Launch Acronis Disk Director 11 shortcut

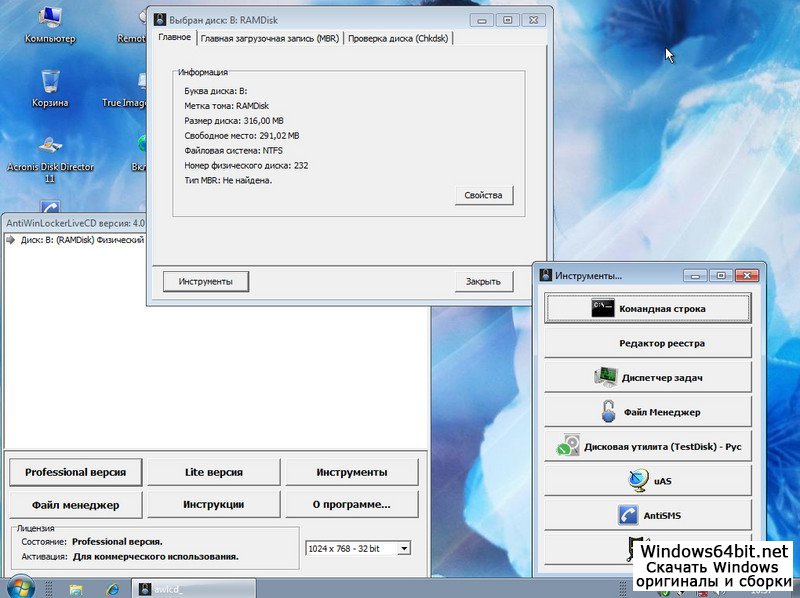click(x=49, y=150)
